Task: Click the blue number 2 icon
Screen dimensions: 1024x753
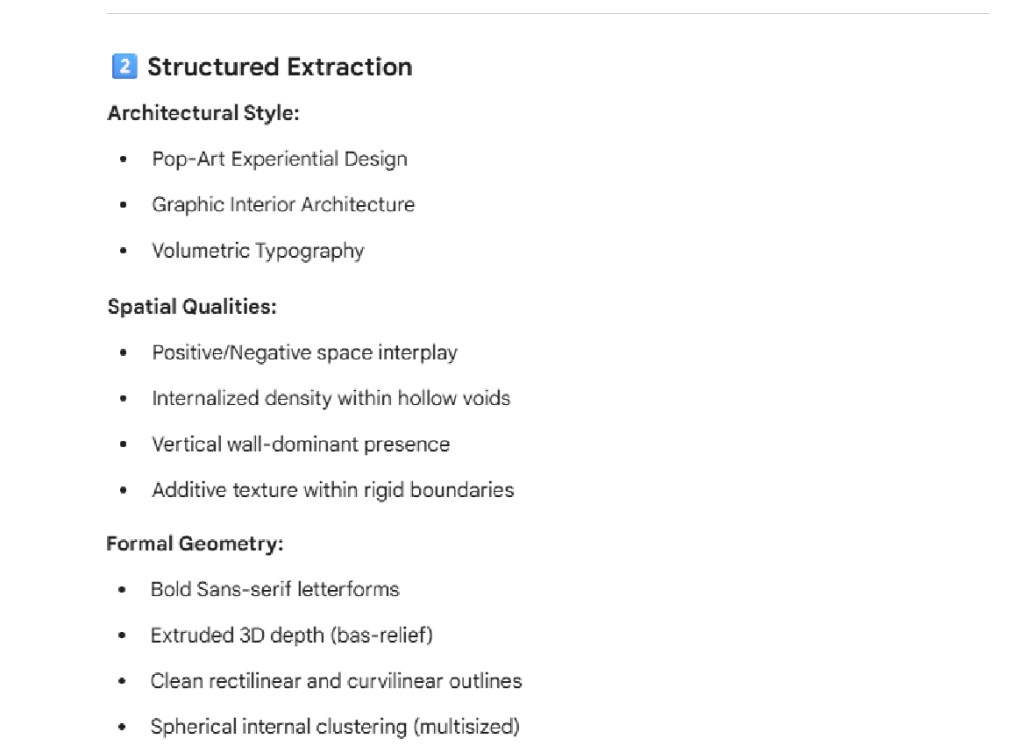Action: 124,67
